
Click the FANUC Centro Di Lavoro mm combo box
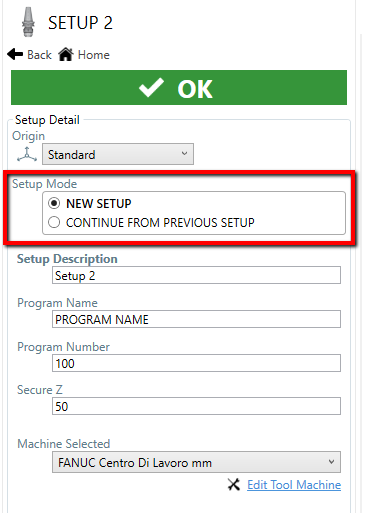coord(196,462)
